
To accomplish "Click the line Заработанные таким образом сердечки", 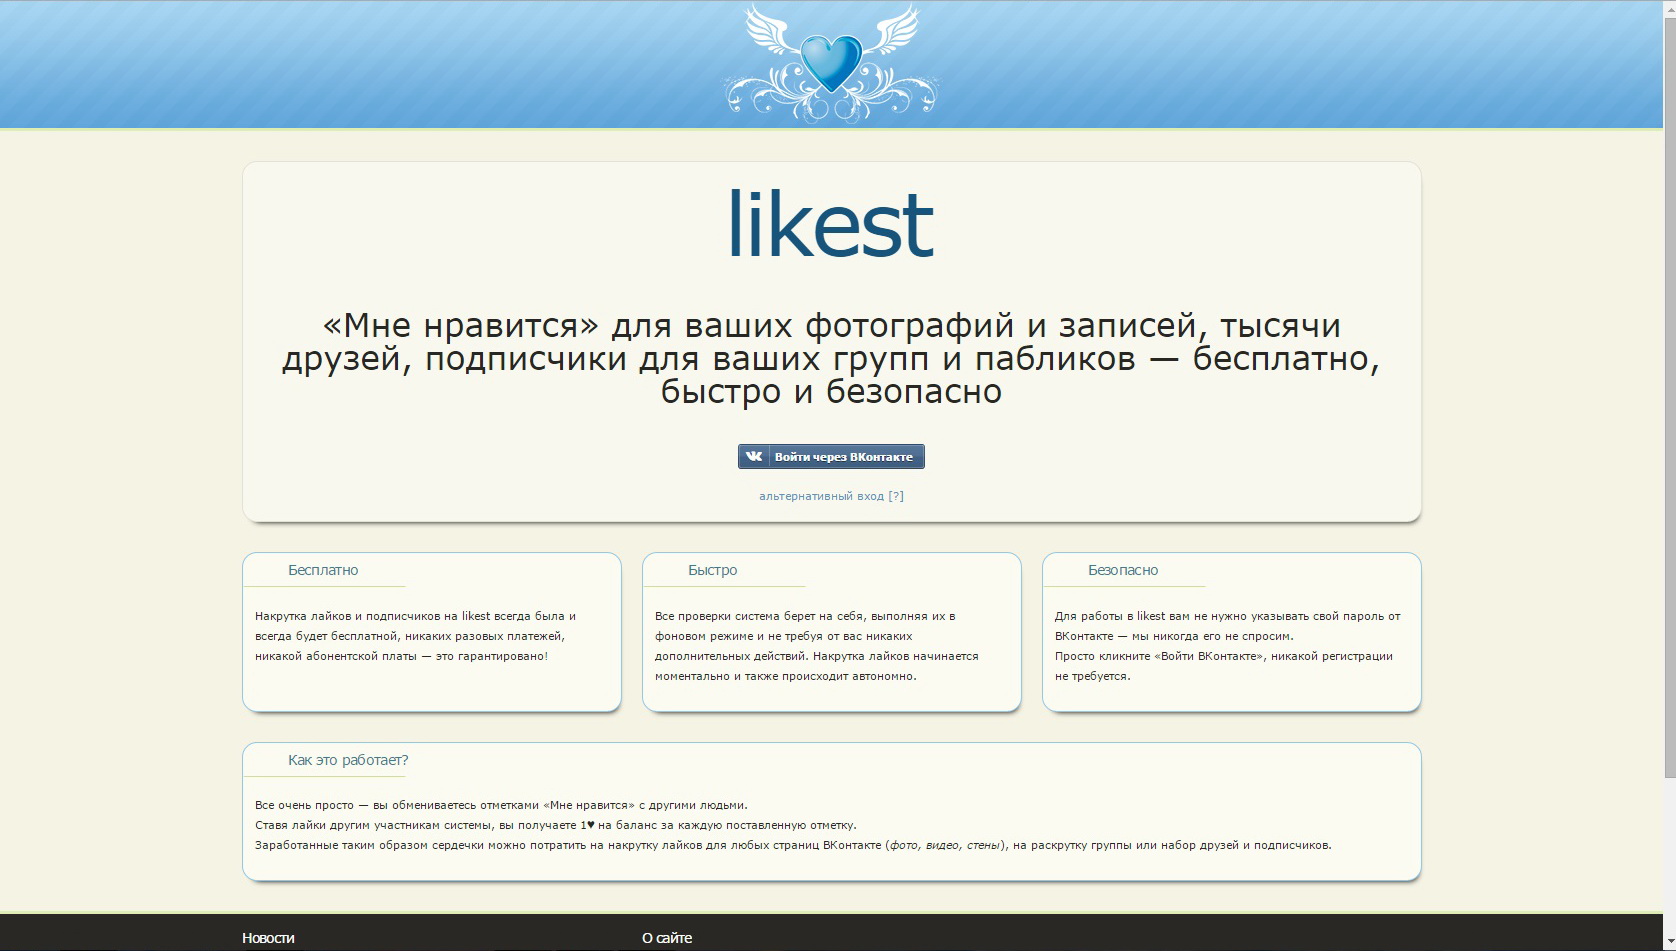I will [x=793, y=845].
